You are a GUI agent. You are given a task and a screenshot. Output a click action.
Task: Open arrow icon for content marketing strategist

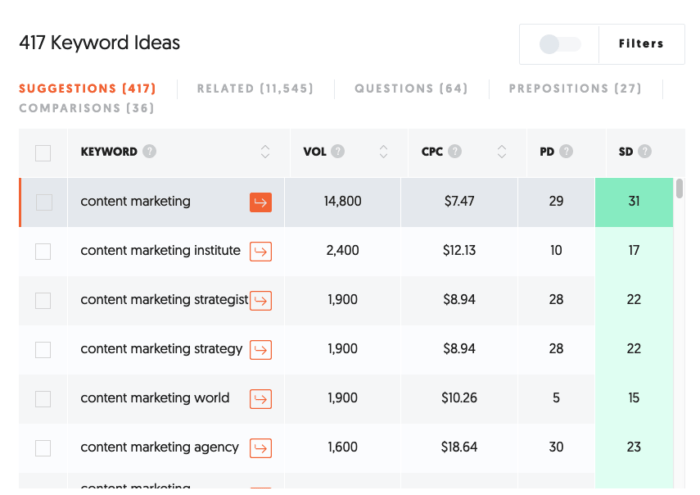(x=261, y=300)
